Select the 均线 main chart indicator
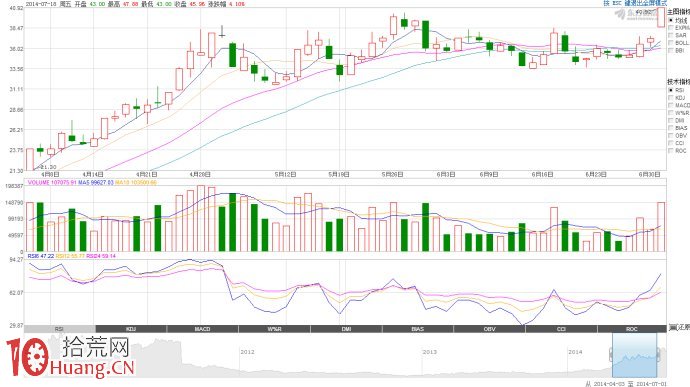This screenshot has width=690, height=387. pos(671,20)
